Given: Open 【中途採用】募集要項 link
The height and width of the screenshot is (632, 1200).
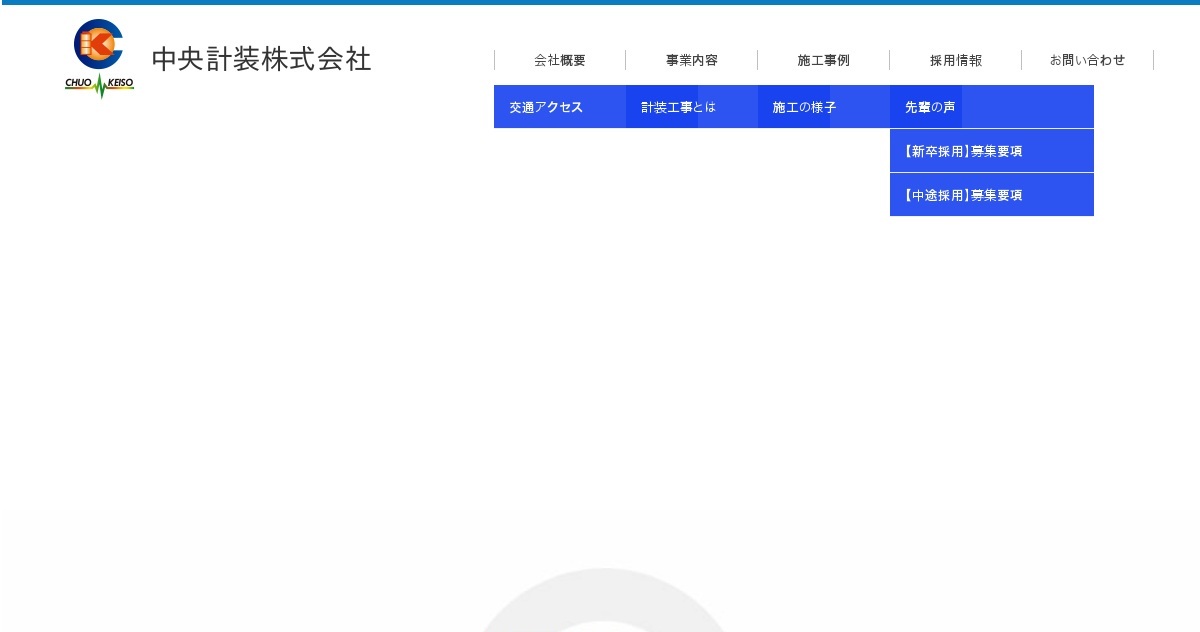Looking at the screenshot, I should [x=992, y=195].
